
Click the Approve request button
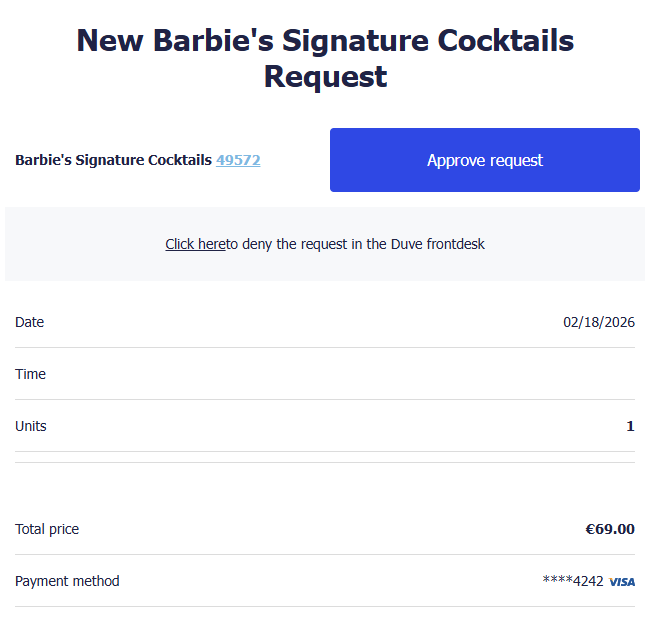(x=484, y=160)
